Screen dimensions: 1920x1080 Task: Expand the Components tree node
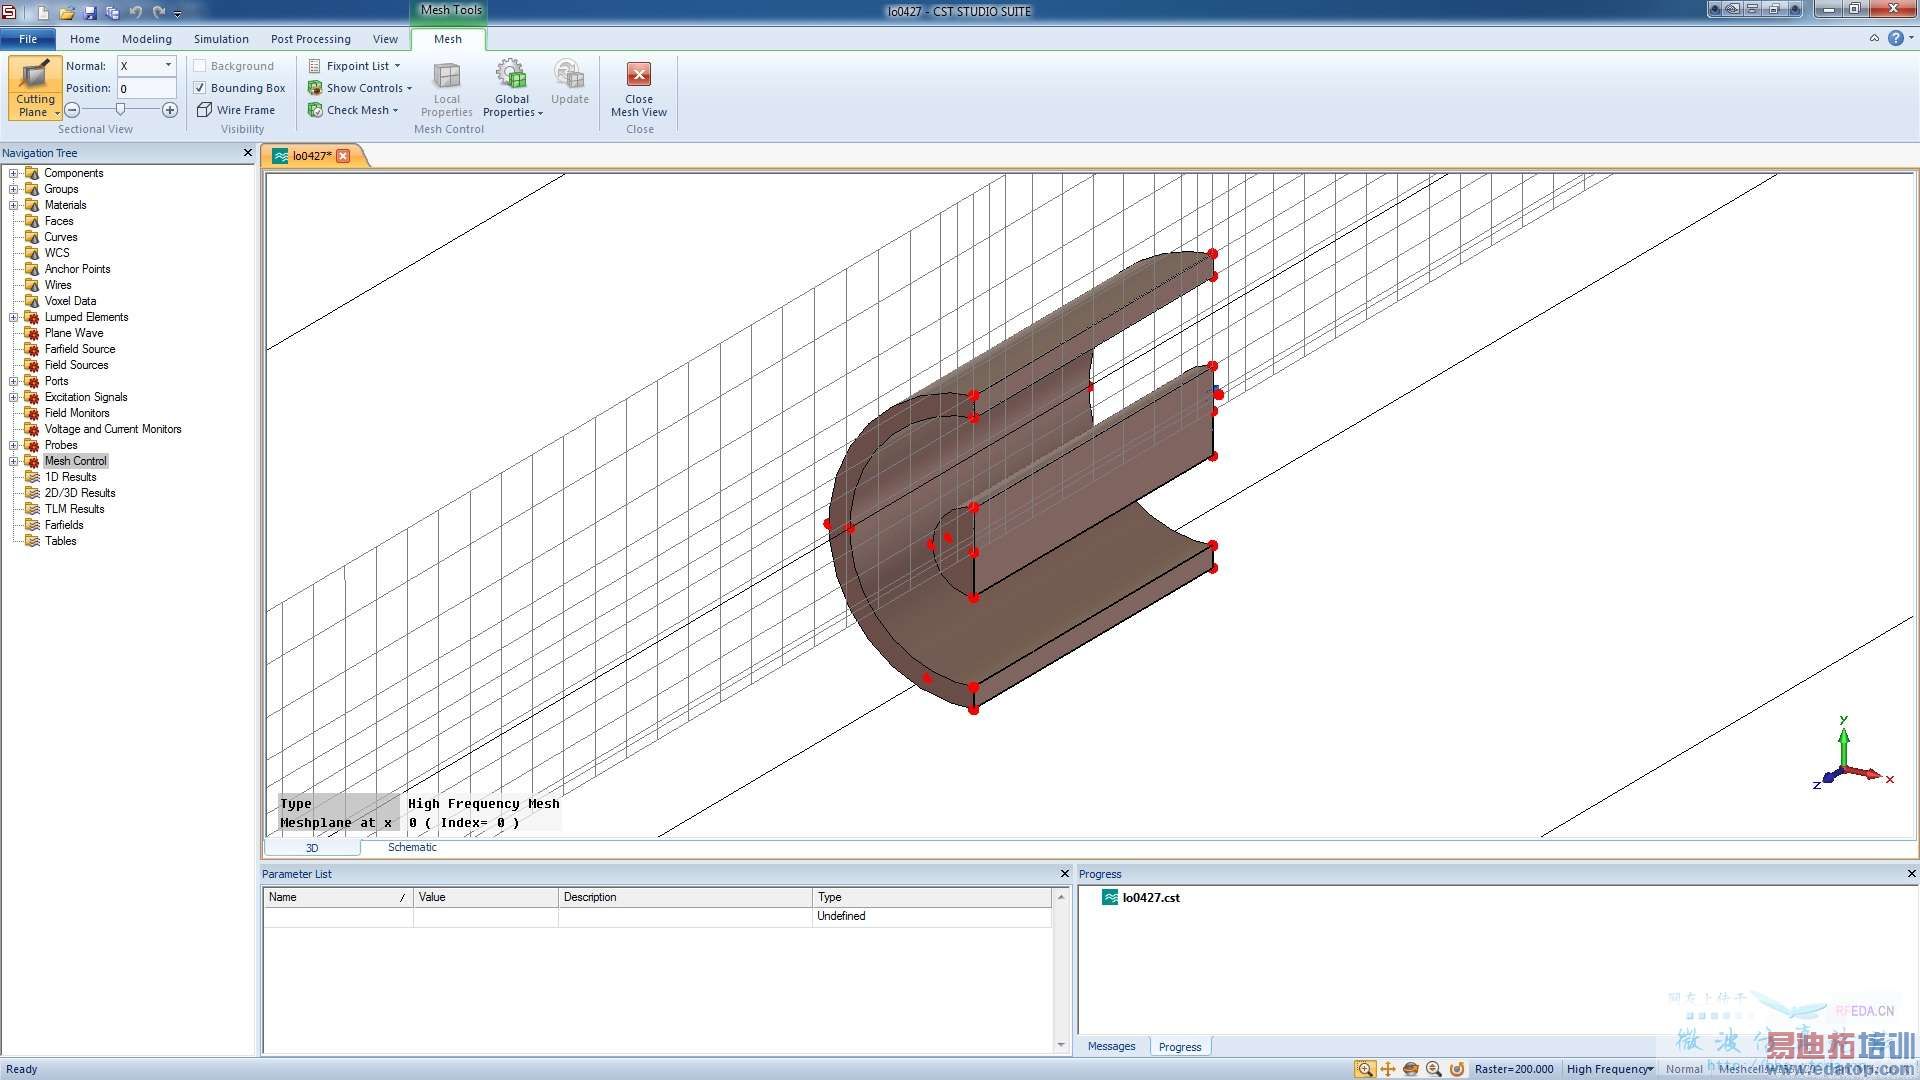14,173
